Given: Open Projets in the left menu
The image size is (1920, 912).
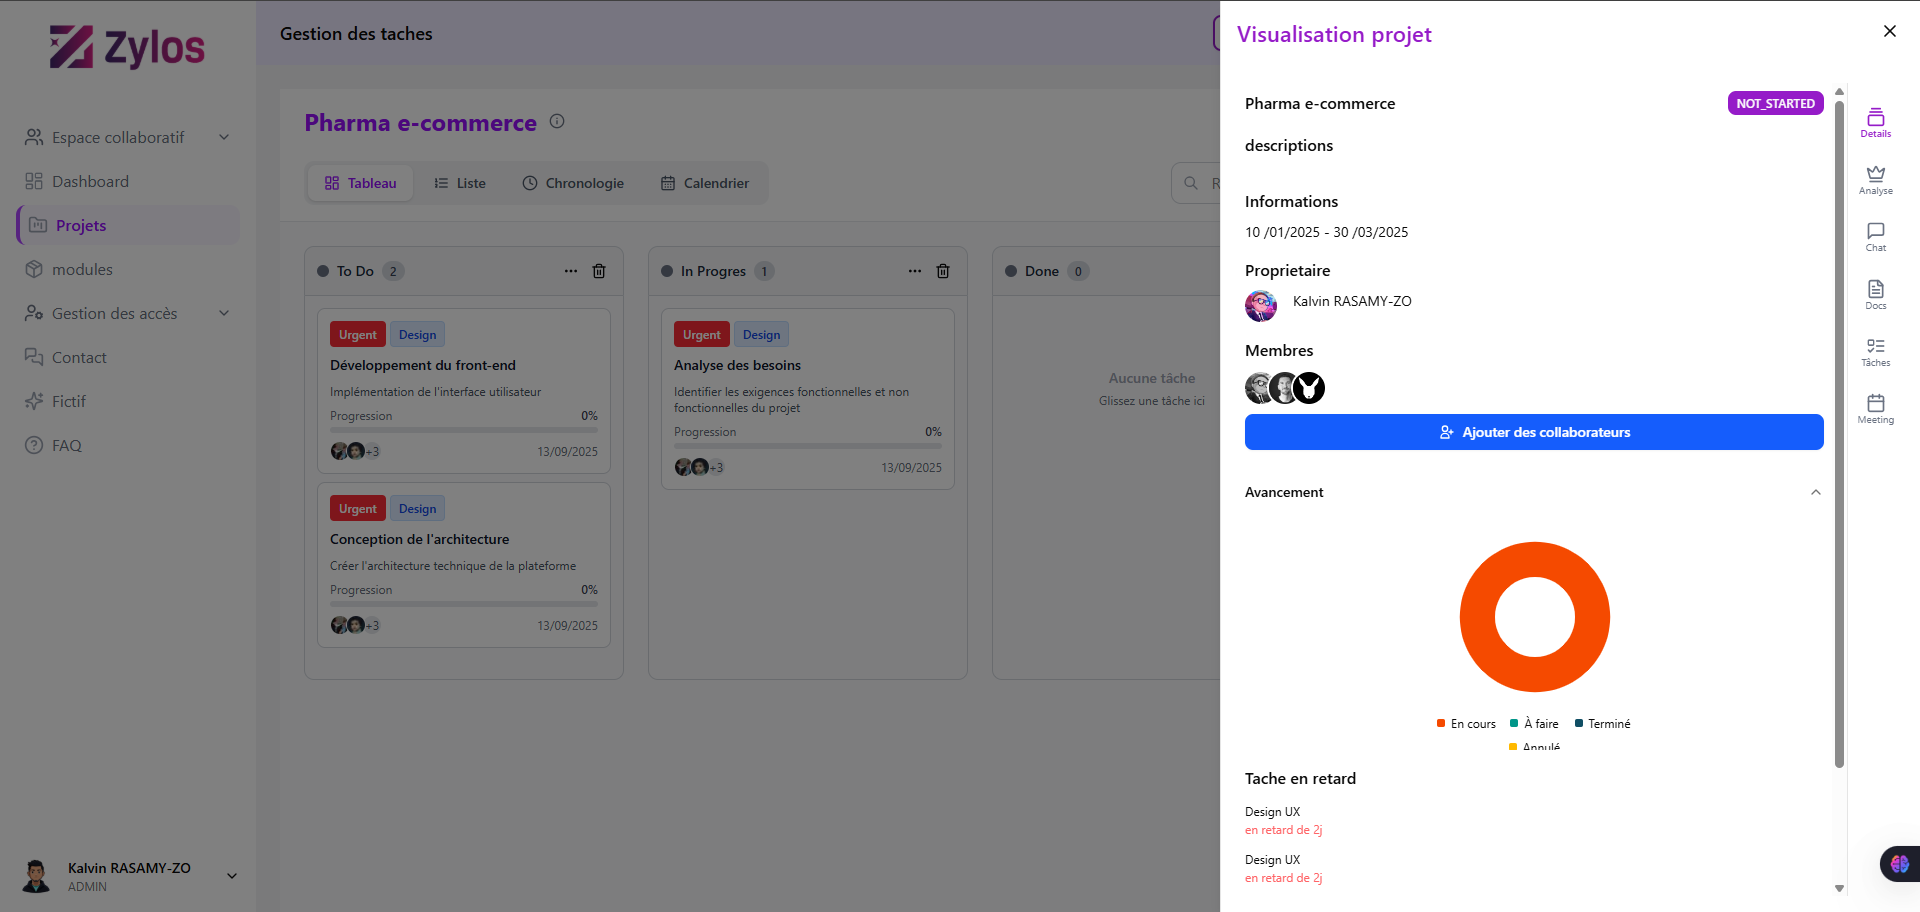Looking at the screenshot, I should tap(81, 225).
